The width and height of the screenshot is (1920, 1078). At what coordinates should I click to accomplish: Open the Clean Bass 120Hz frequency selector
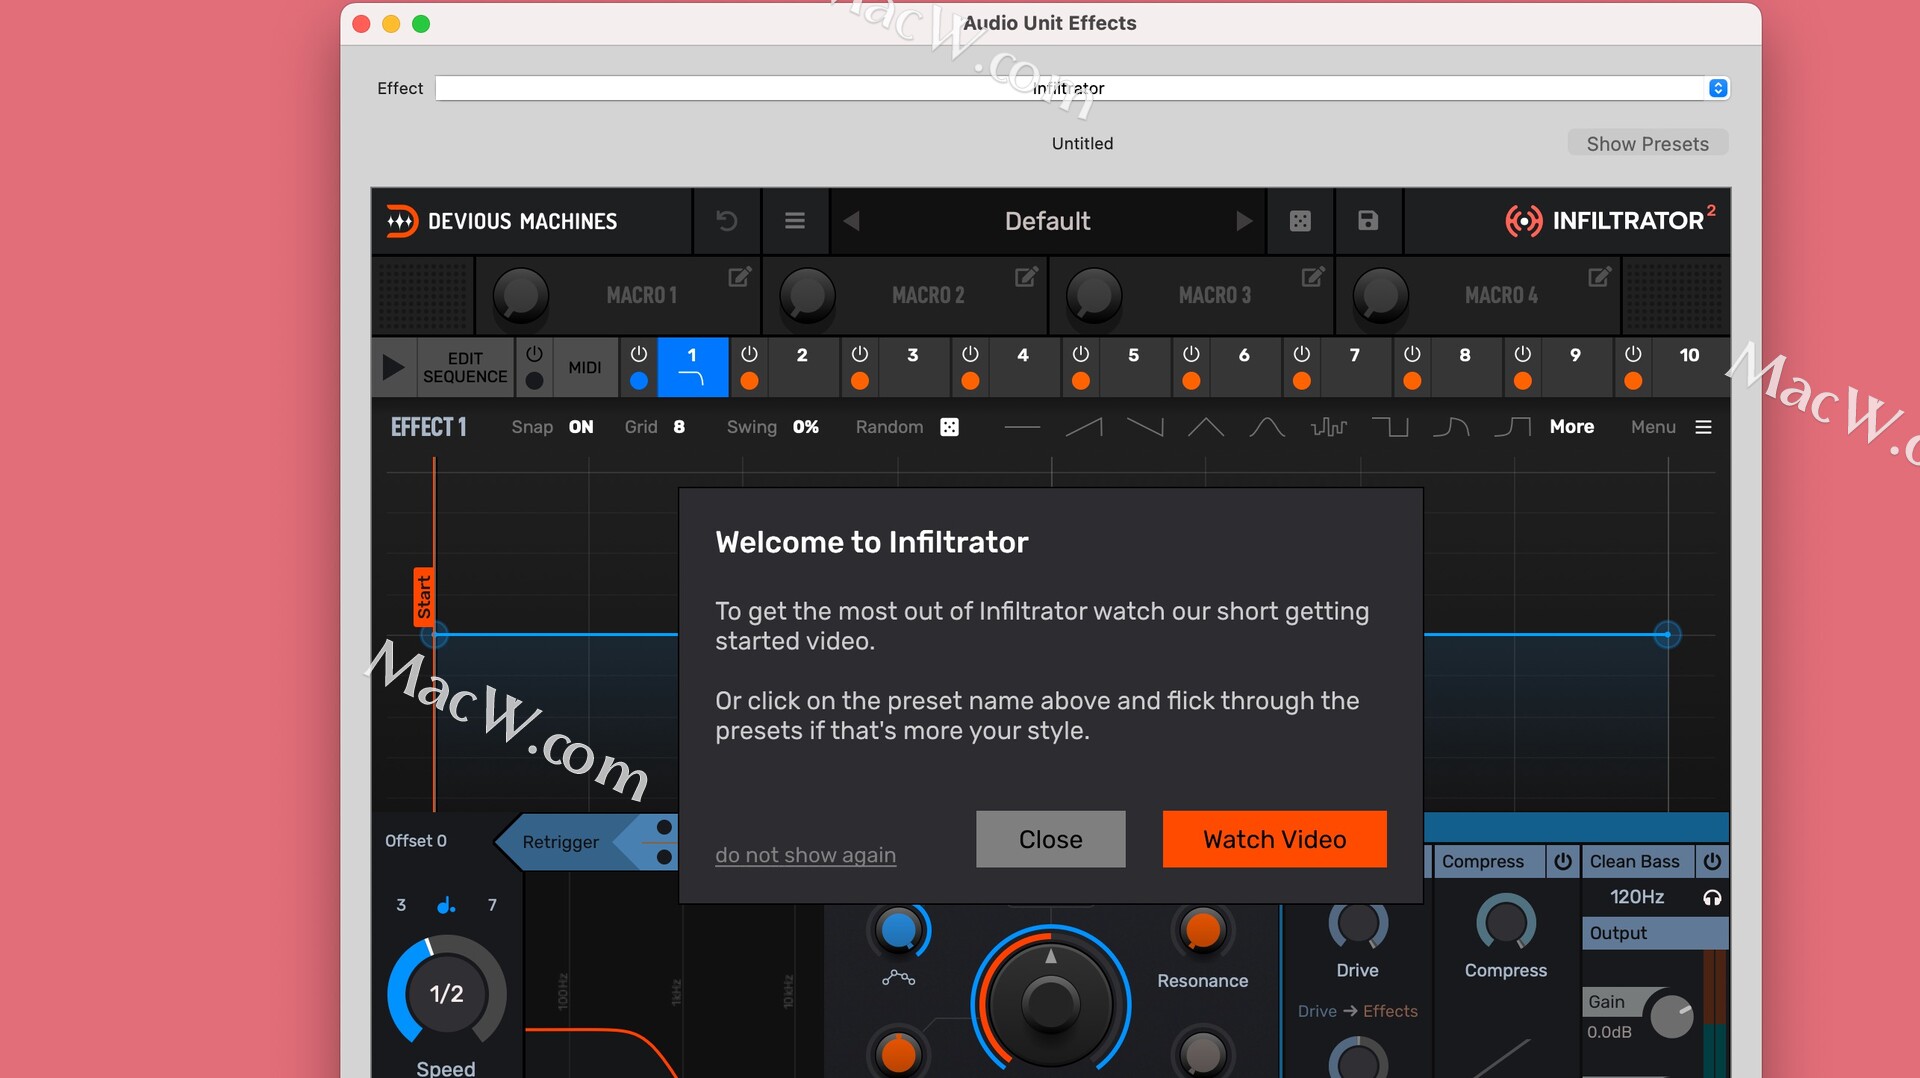[x=1637, y=897]
